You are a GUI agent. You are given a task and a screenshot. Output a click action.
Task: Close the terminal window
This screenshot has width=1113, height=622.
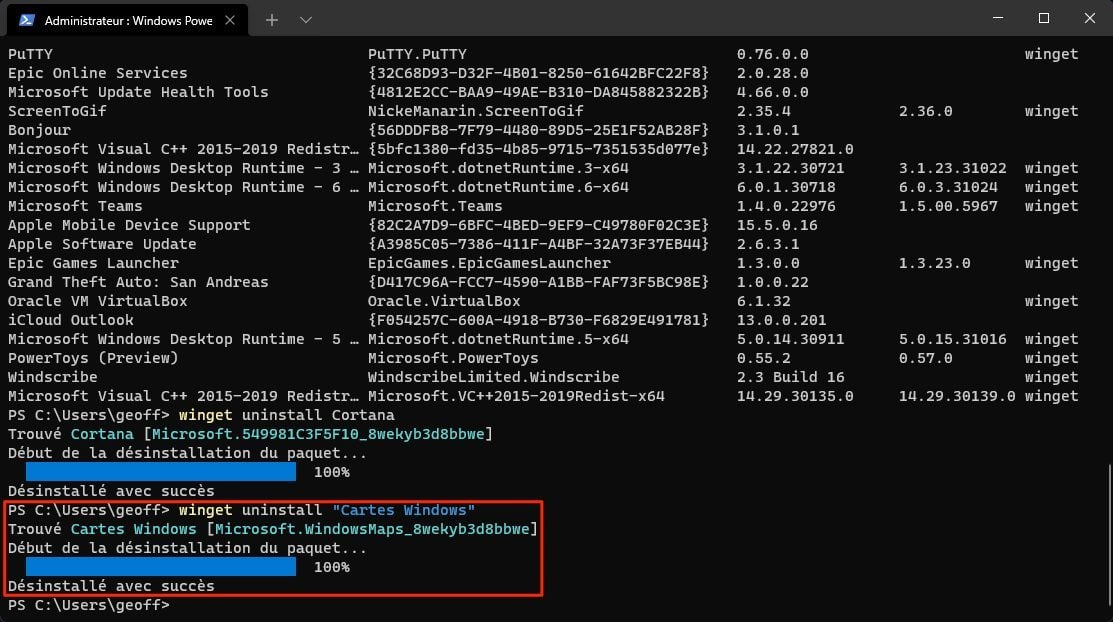pyautogui.click(x=1090, y=18)
